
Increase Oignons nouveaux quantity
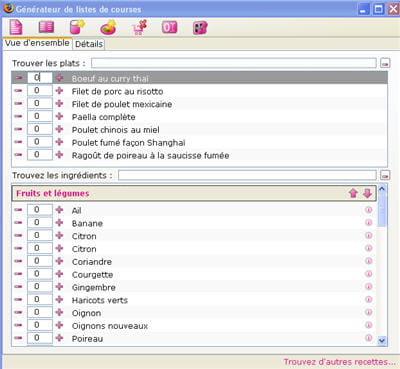pyautogui.click(x=59, y=325)
